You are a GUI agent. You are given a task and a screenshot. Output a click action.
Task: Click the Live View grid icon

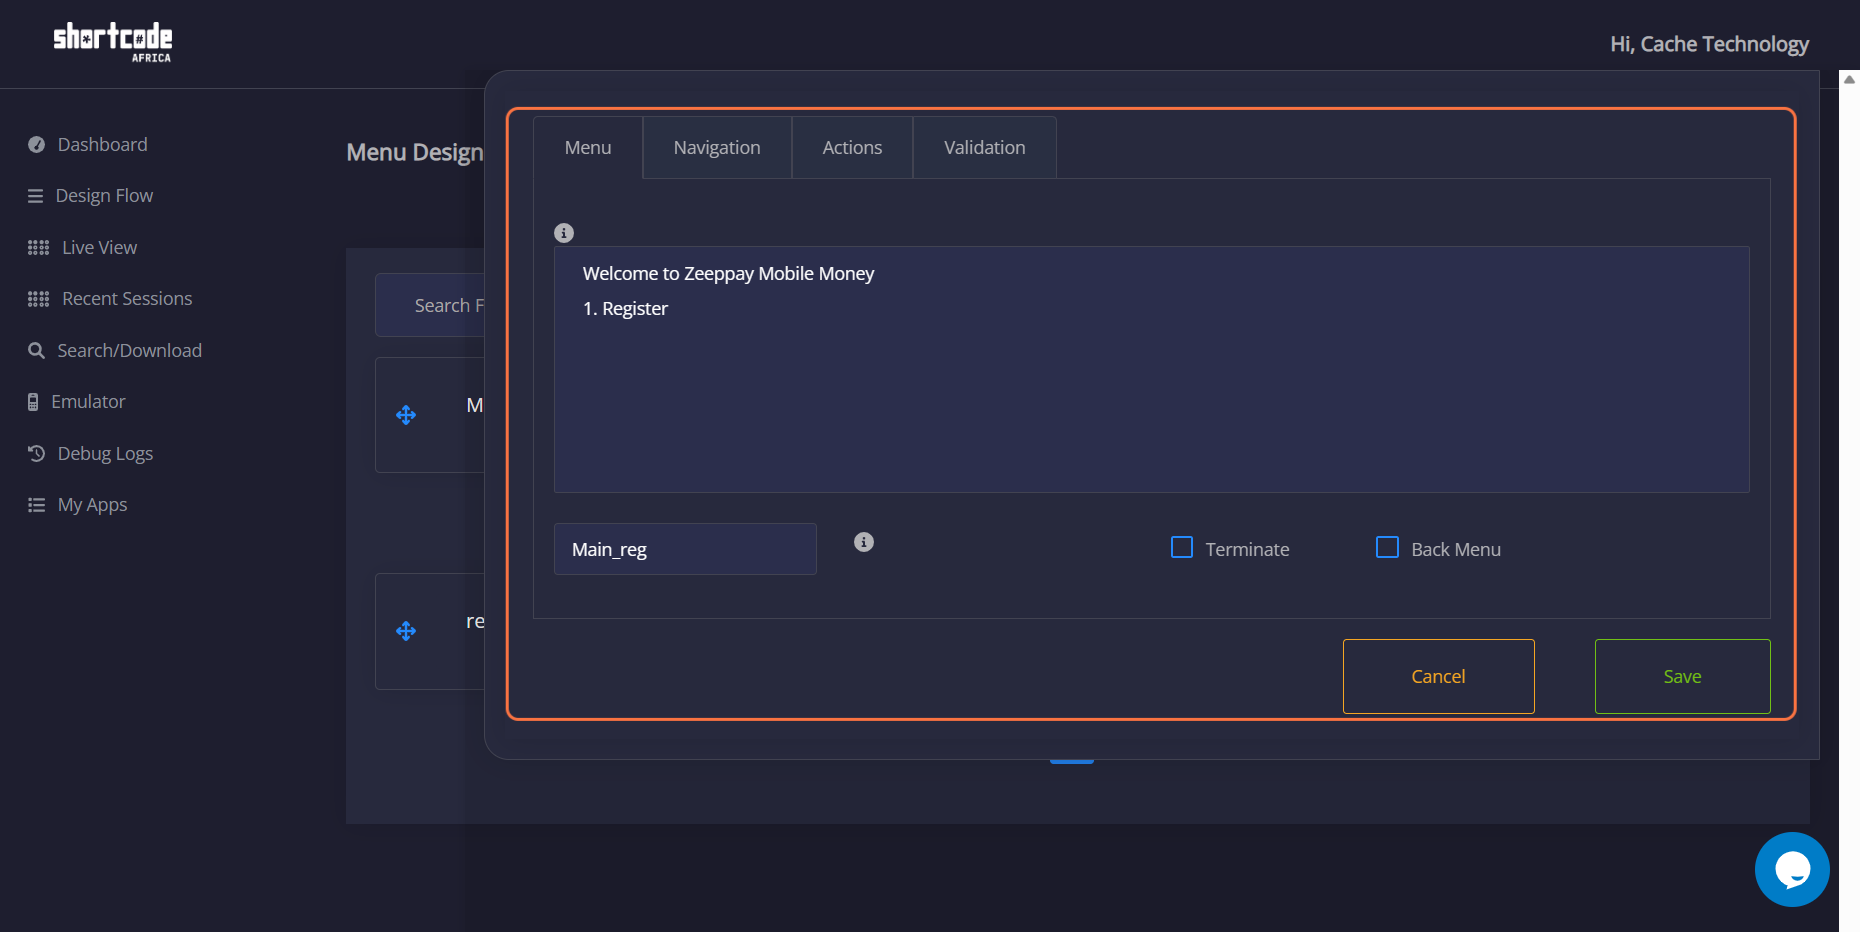tap(38, 248)
